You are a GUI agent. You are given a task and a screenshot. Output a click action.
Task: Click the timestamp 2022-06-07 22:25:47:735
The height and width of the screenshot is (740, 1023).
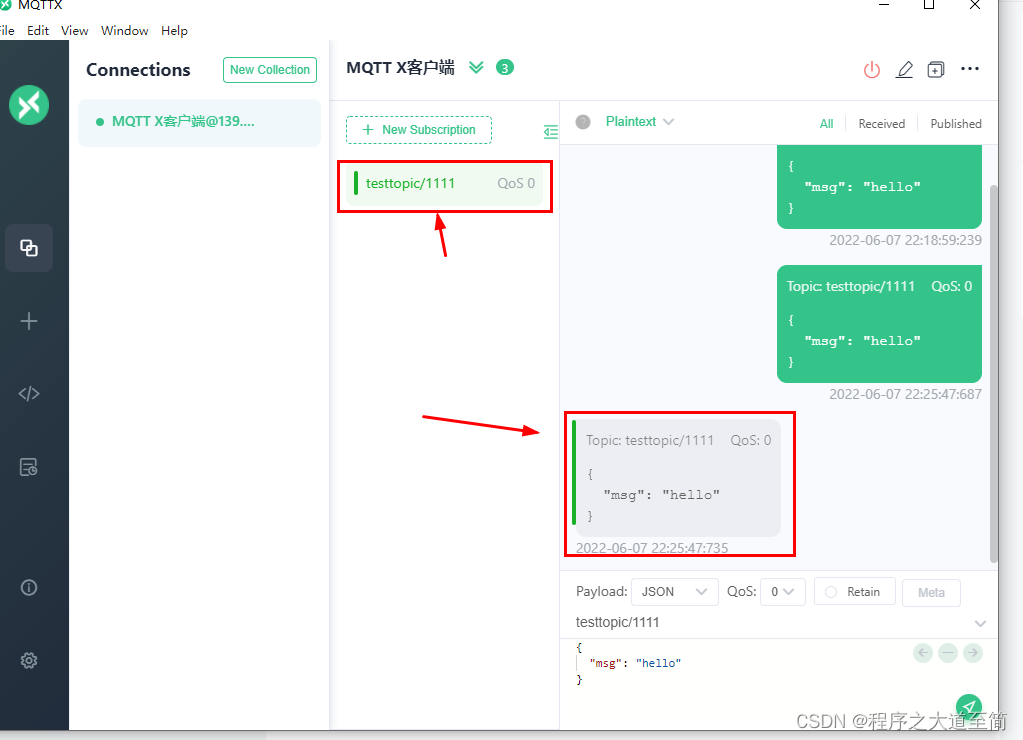click(652, 548)
